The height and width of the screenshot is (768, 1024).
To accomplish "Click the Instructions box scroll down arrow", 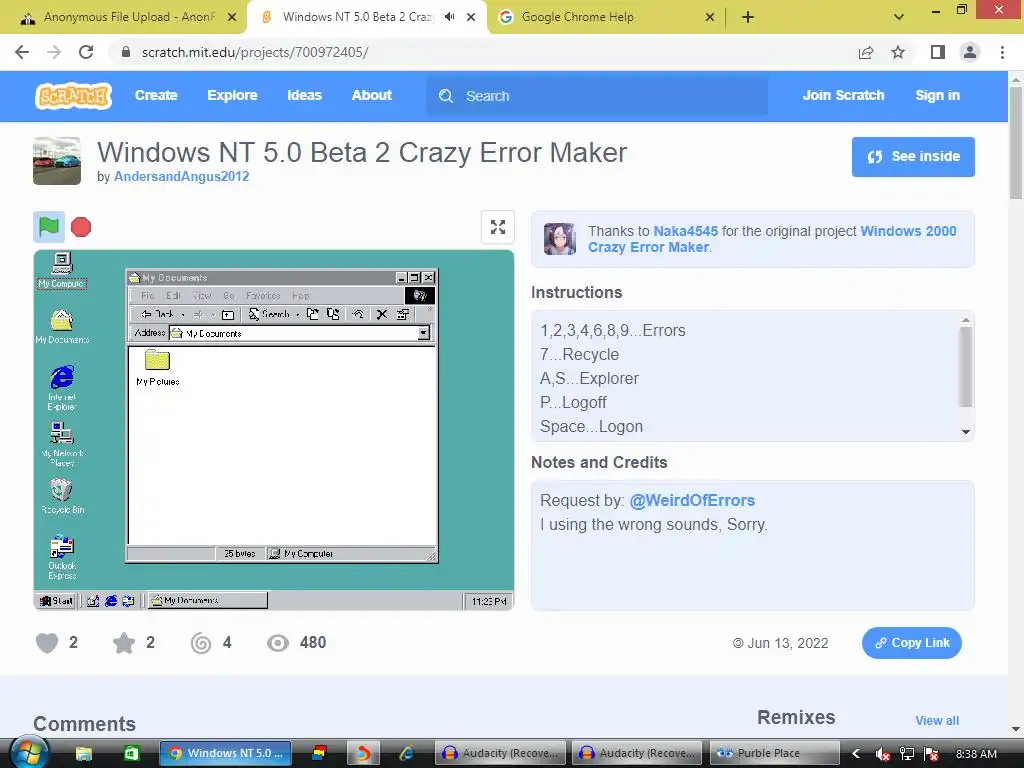I will [966, 432].
